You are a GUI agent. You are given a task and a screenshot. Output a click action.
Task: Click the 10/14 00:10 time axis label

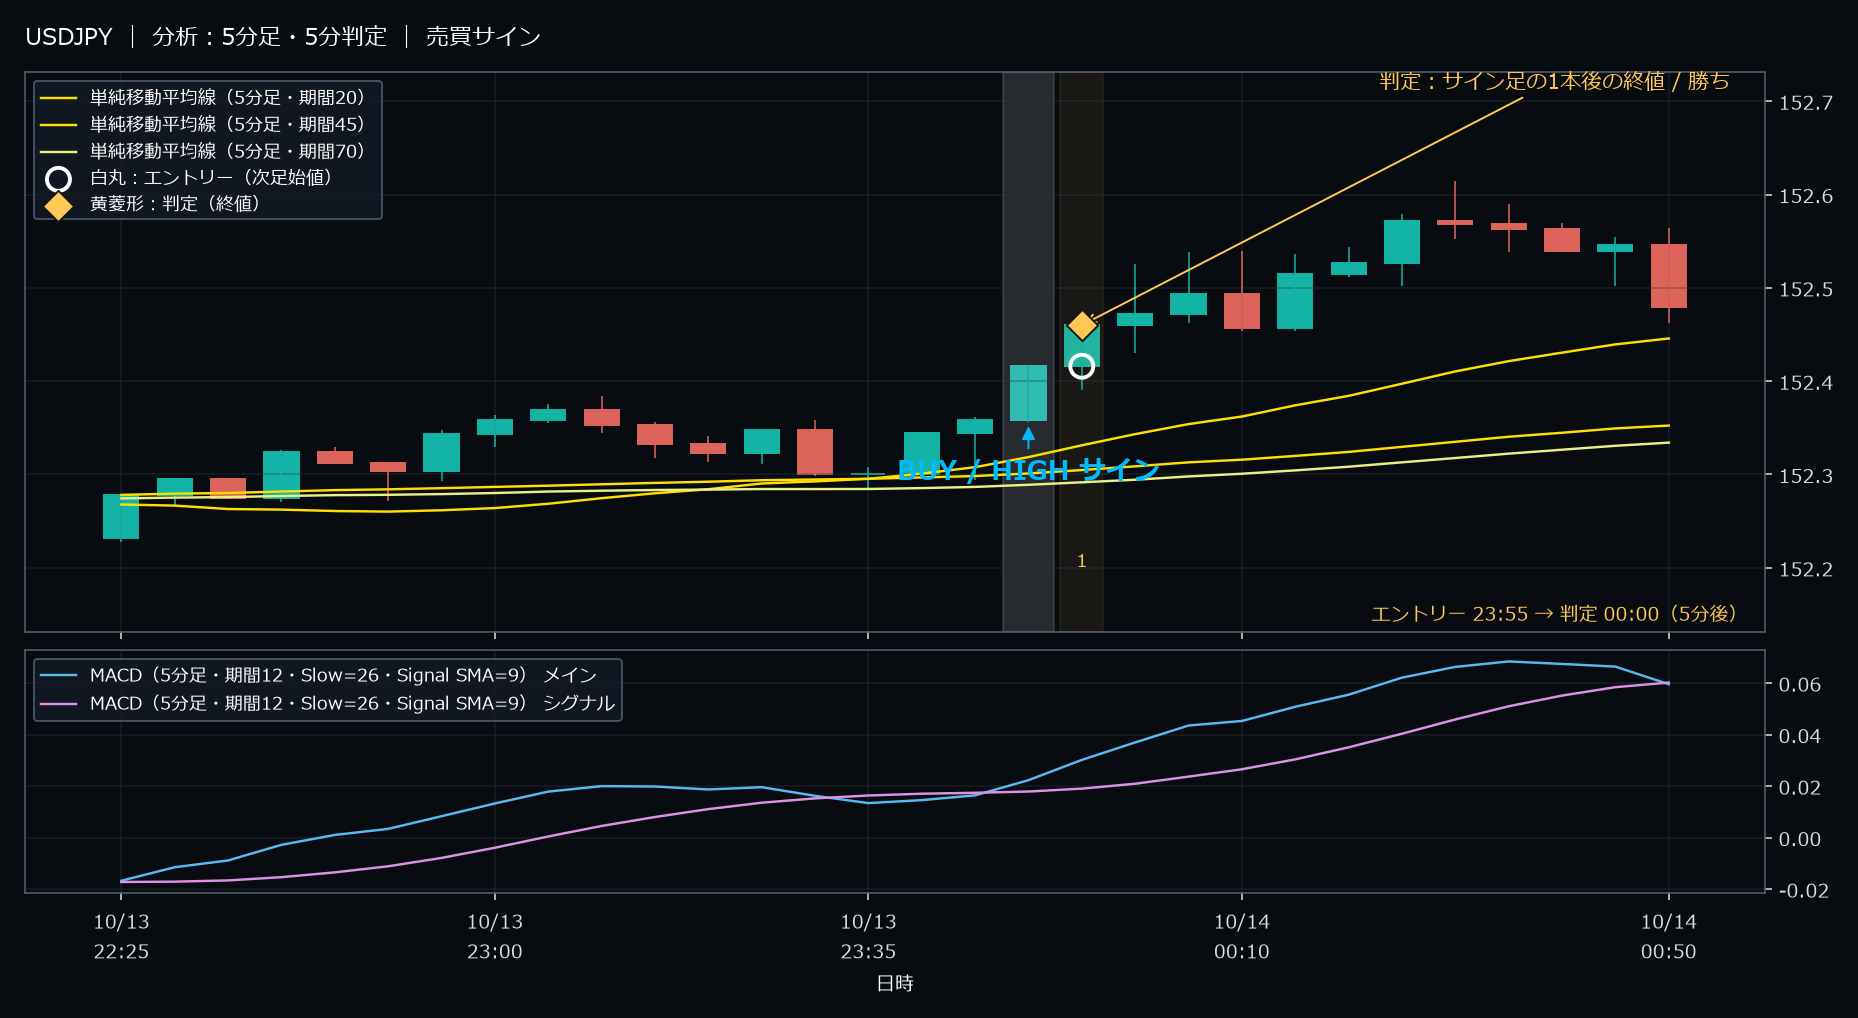coord(1242,937)
